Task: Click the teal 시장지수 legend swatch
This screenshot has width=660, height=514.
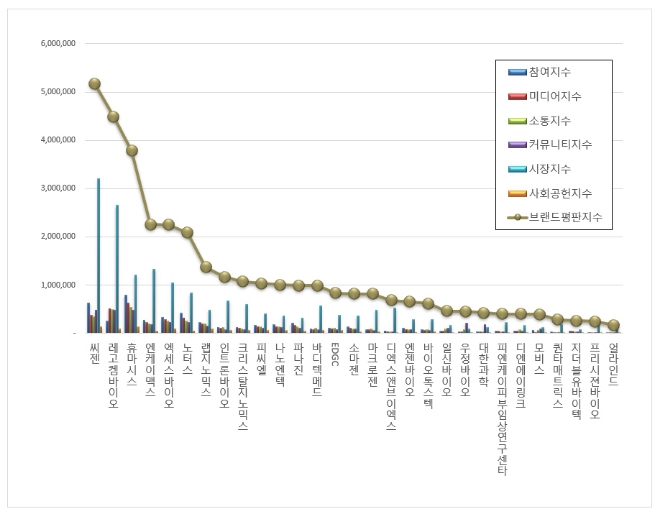Action: coord(517,168)
